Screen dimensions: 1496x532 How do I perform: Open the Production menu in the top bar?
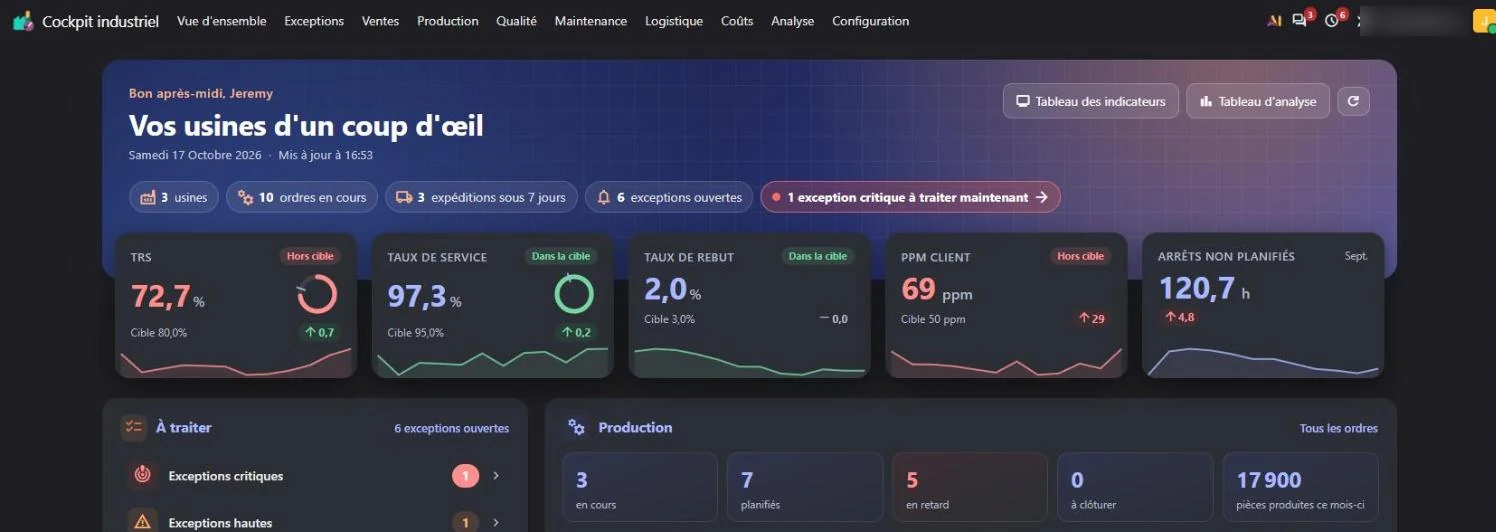[x=448, y=21]
